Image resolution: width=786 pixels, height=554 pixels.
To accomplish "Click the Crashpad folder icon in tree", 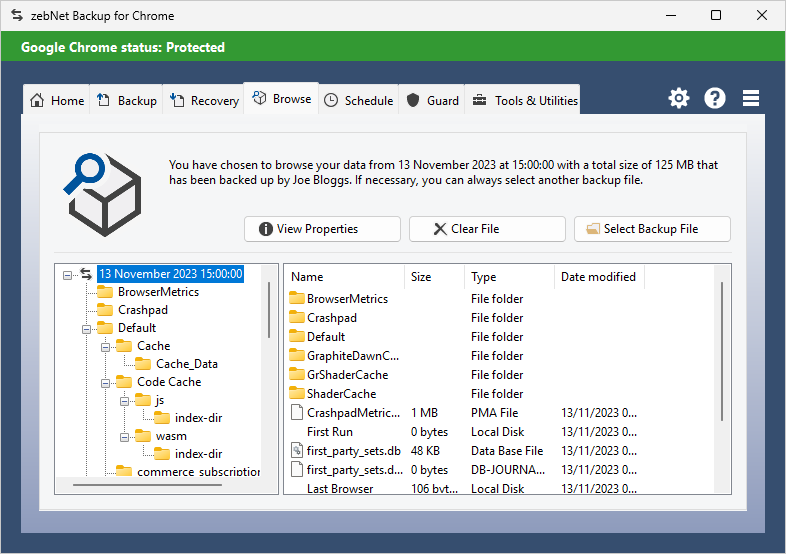I will coord(105,310).
